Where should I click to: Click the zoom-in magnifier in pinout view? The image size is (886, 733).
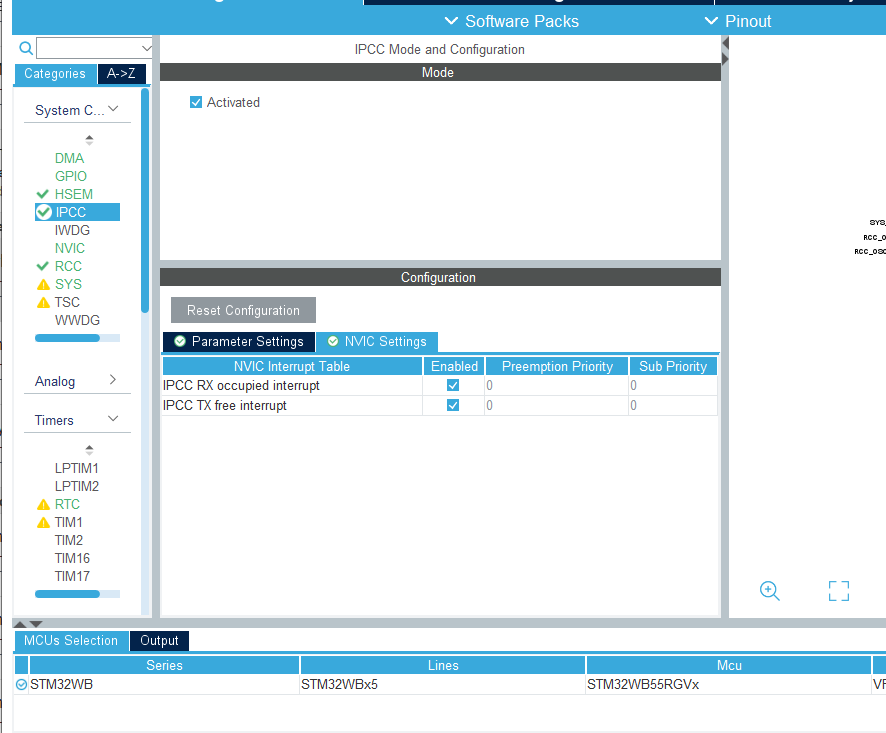pyautogui.click(x=770, y=591)
